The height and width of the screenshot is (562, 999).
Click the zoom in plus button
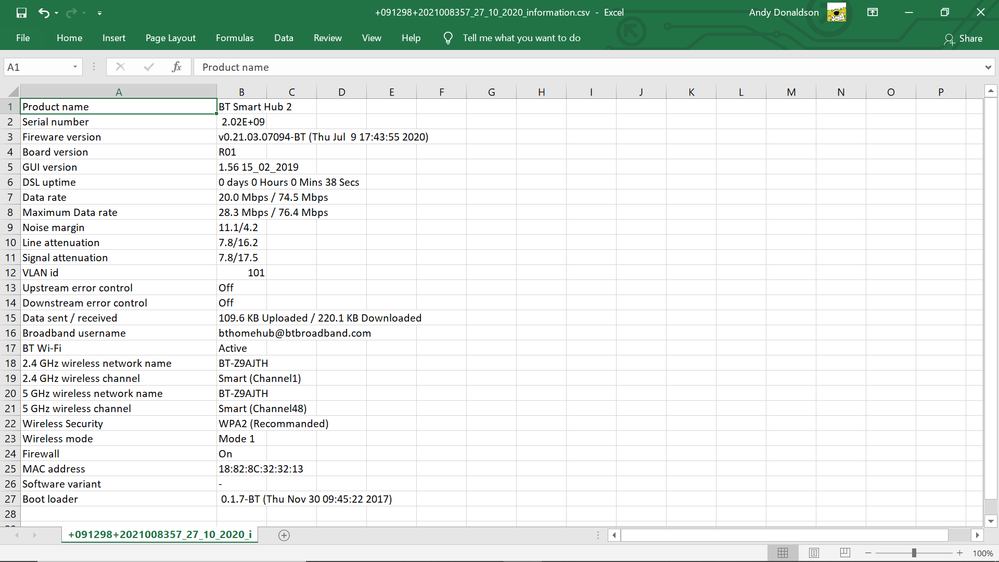(960, 553)
